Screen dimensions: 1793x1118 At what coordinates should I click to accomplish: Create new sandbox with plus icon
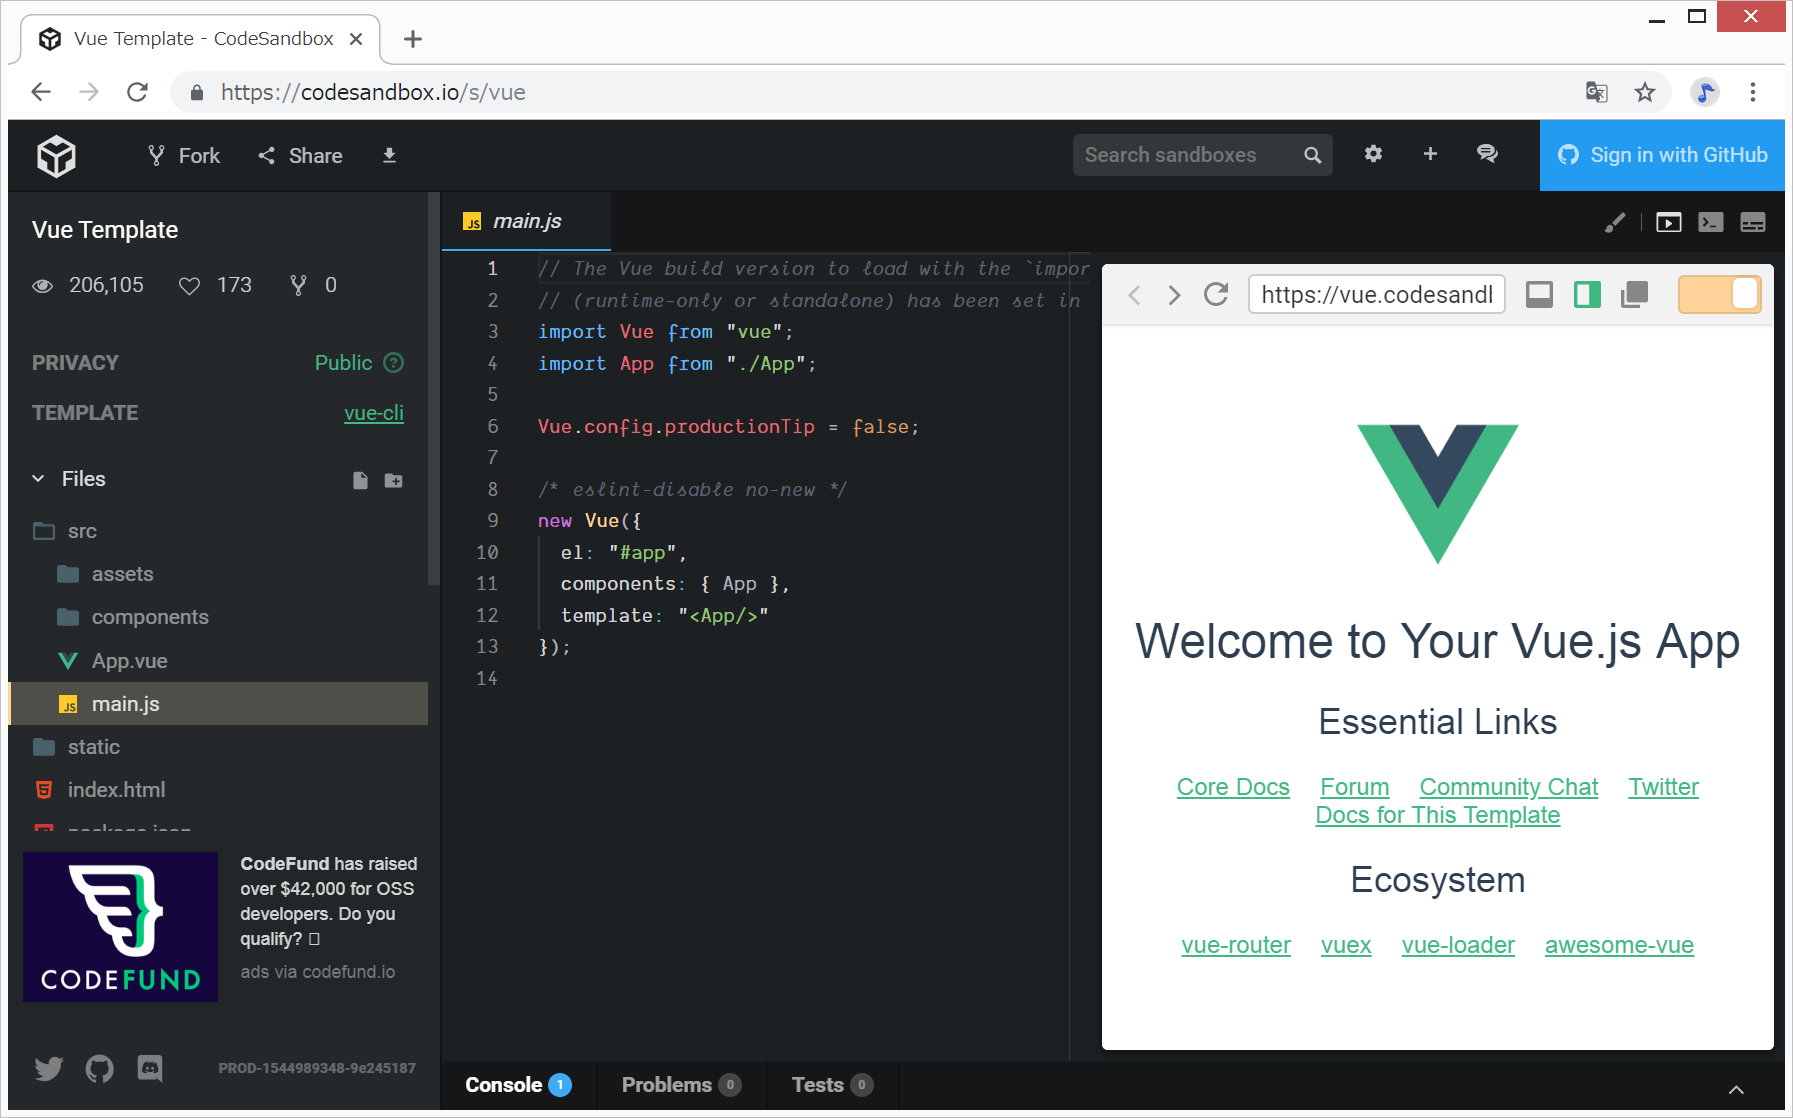click(x=1430, y=154)
